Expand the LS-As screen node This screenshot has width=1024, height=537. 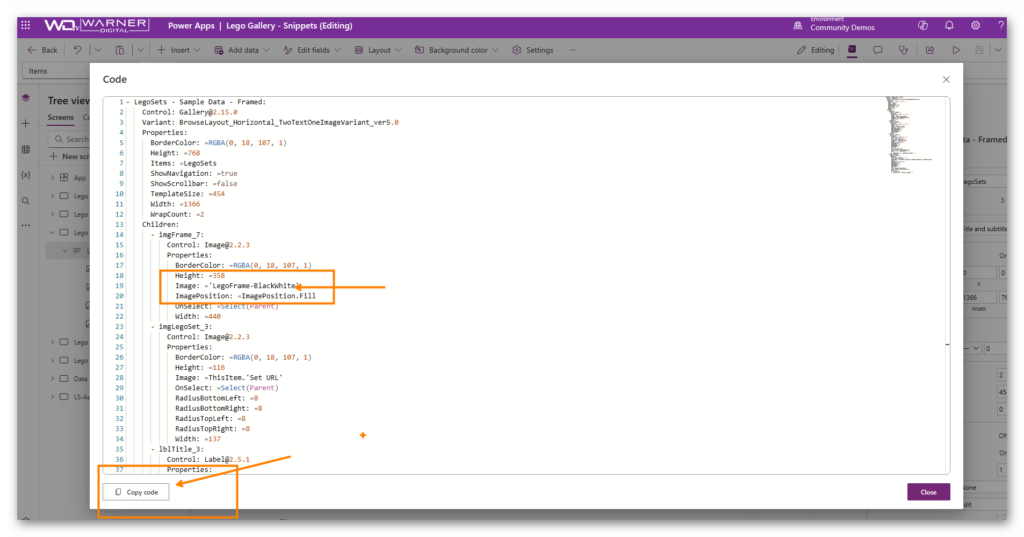pyautogui.click(x=52, y=397)
